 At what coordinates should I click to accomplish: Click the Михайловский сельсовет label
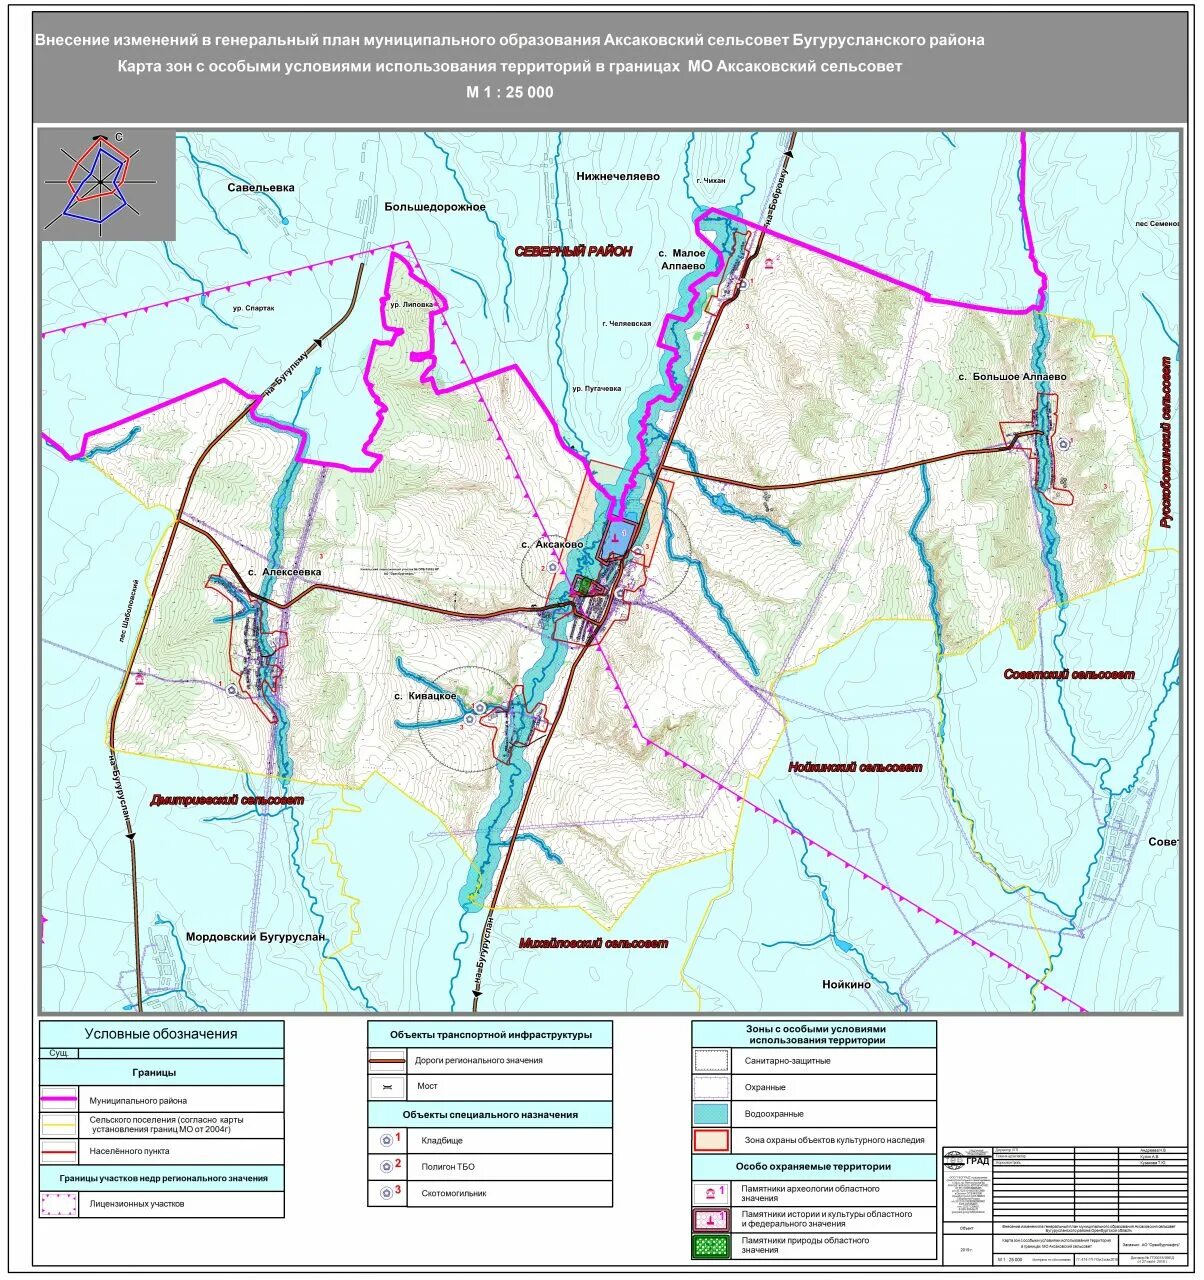click(593, 943)
